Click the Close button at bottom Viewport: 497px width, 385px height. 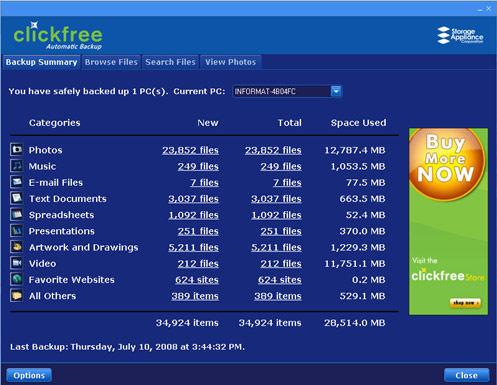(466, 375)
